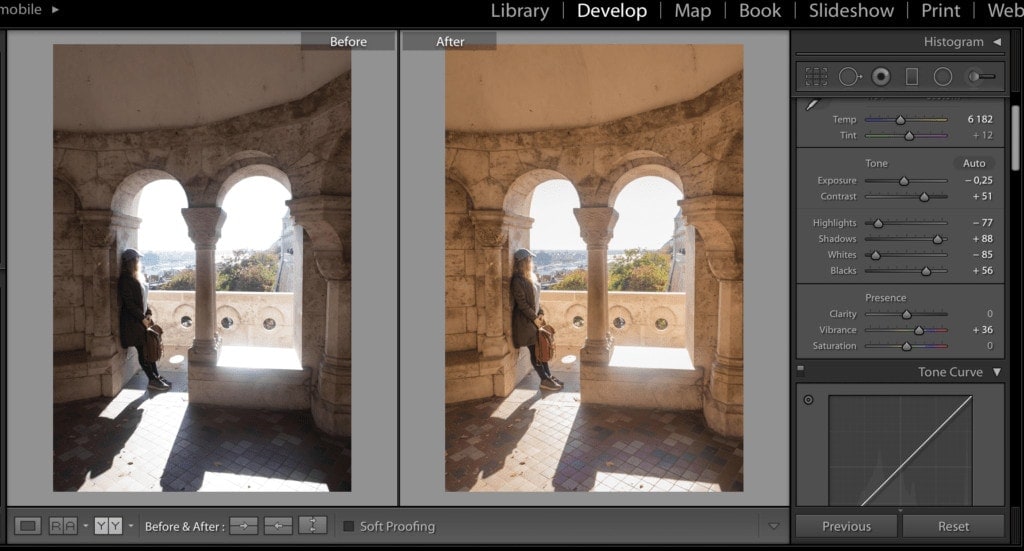The image size is (1024, 551).
Task: Copy Before settings to After
Action: tap(243, 526)
